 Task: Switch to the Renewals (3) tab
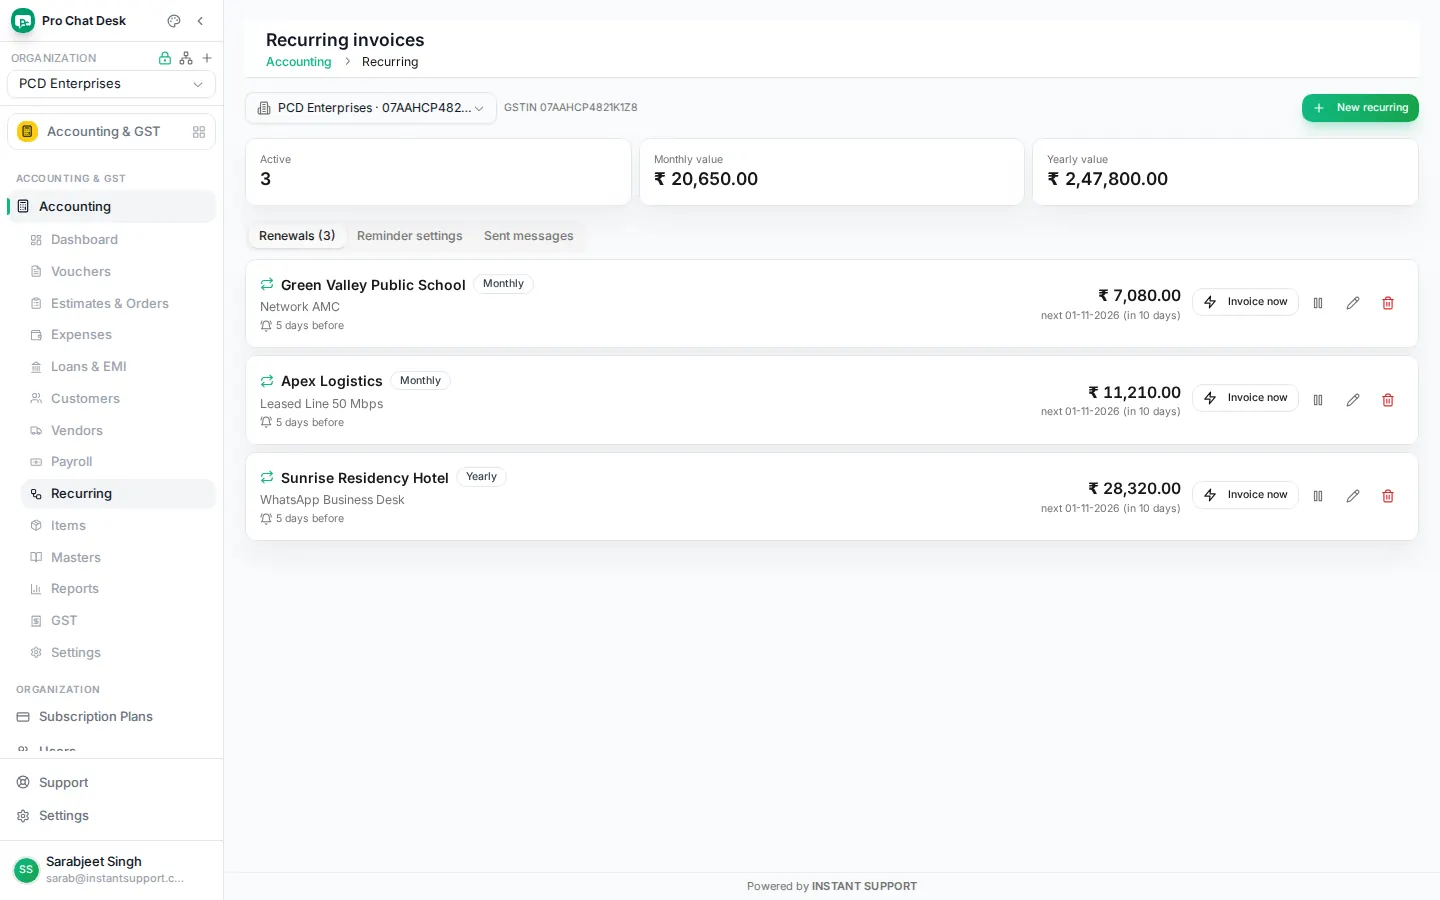coord(297,236)
